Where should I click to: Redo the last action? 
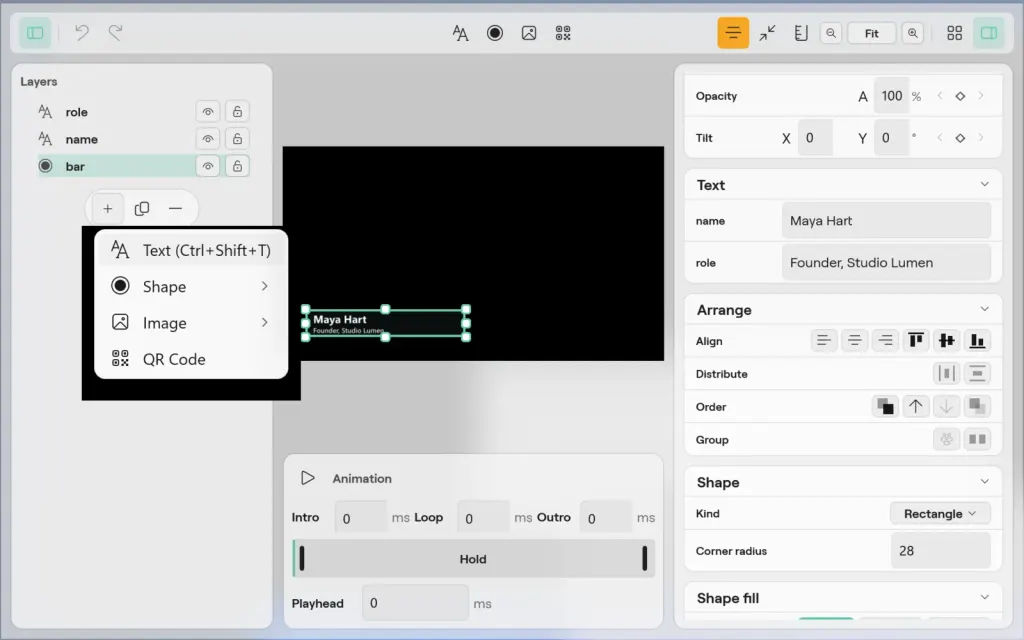coord(116,33)
